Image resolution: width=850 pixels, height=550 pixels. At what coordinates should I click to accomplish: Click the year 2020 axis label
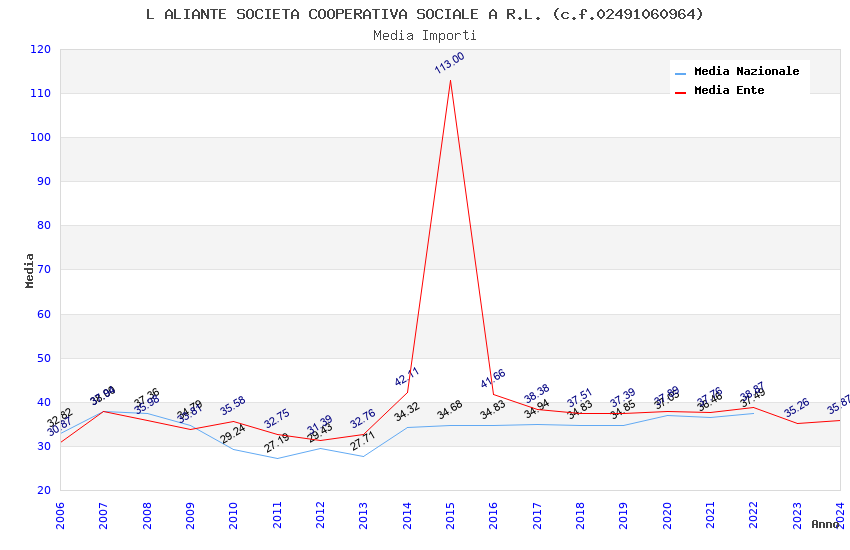(x=667, y=515)
